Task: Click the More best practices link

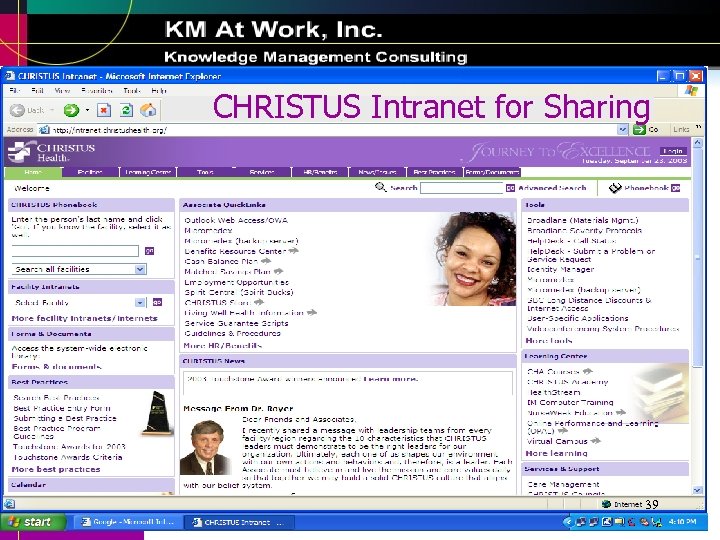Action: coord(56,469)
